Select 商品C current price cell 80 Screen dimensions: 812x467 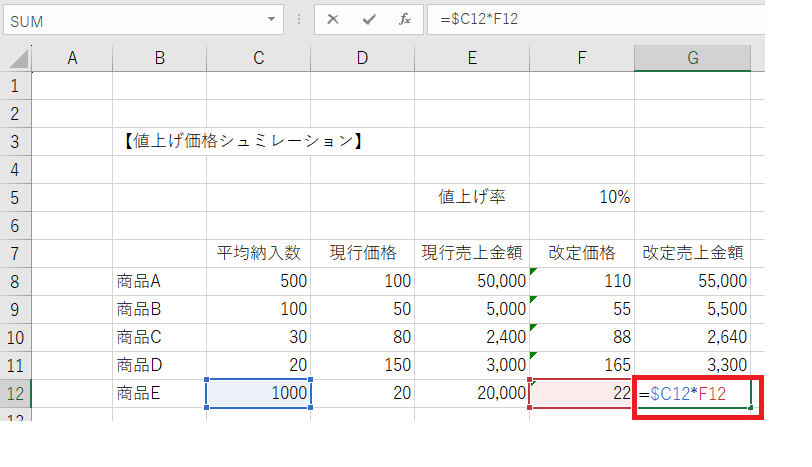(362, 337)
